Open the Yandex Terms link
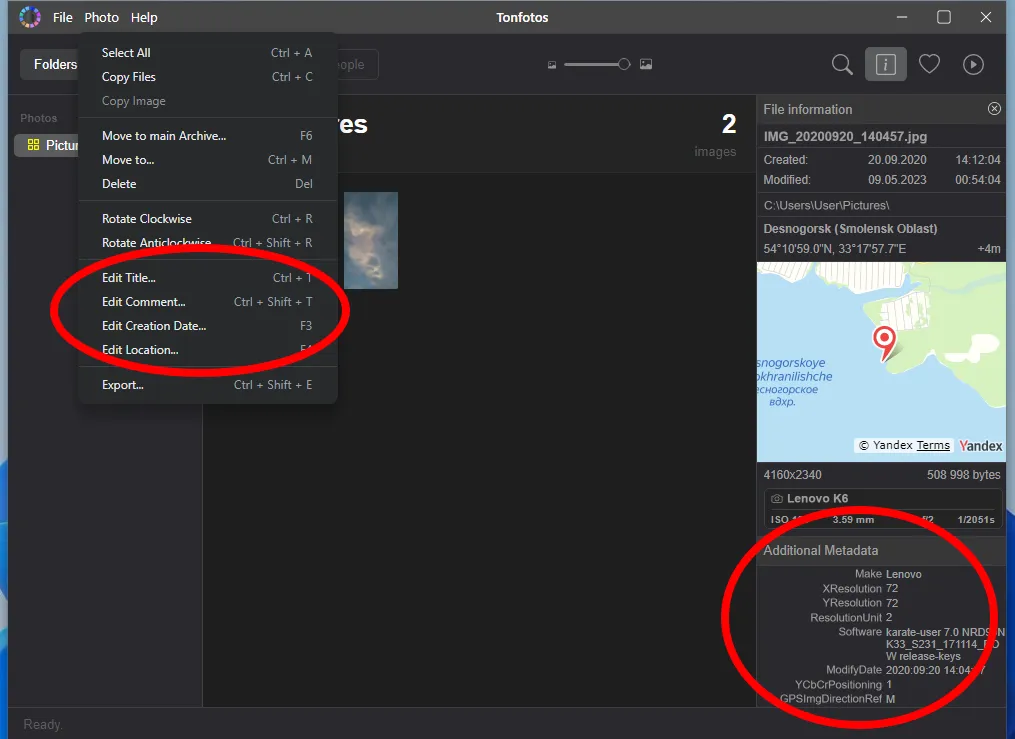Image resolution: width=1015 pixels, height=739 pixels. (x=933, y=445)
